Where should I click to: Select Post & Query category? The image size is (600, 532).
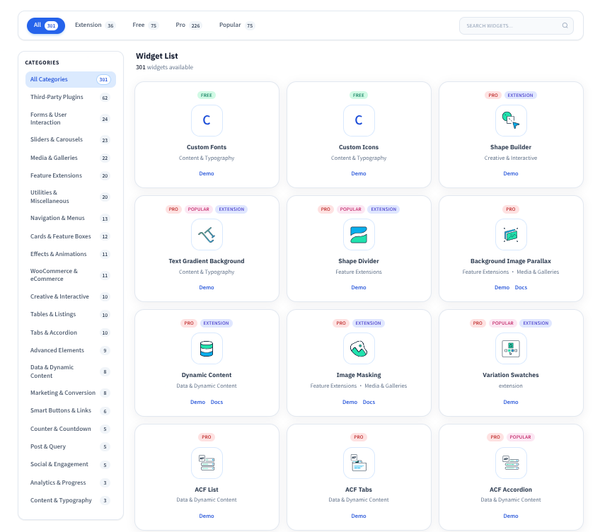pos(70,447)
